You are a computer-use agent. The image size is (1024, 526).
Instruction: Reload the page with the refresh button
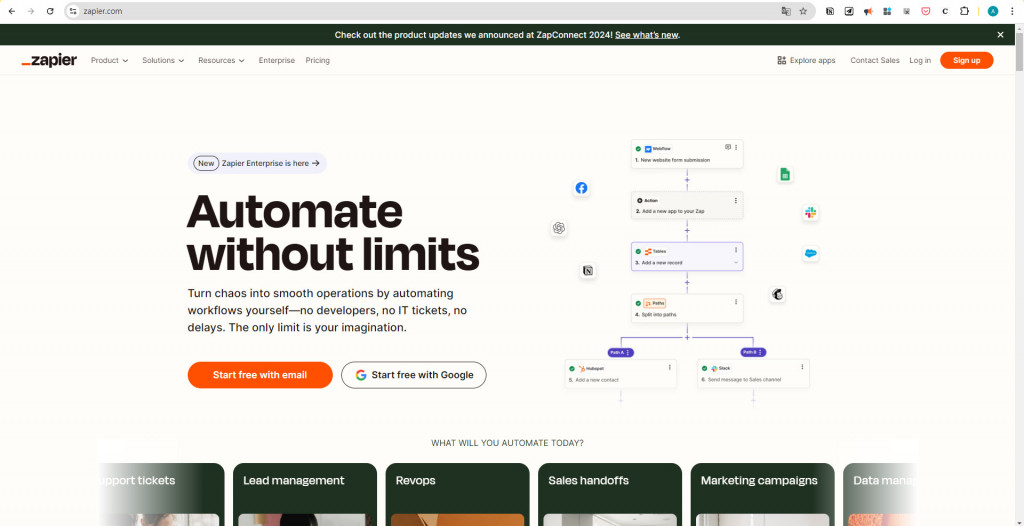click(x=50, y=11)
